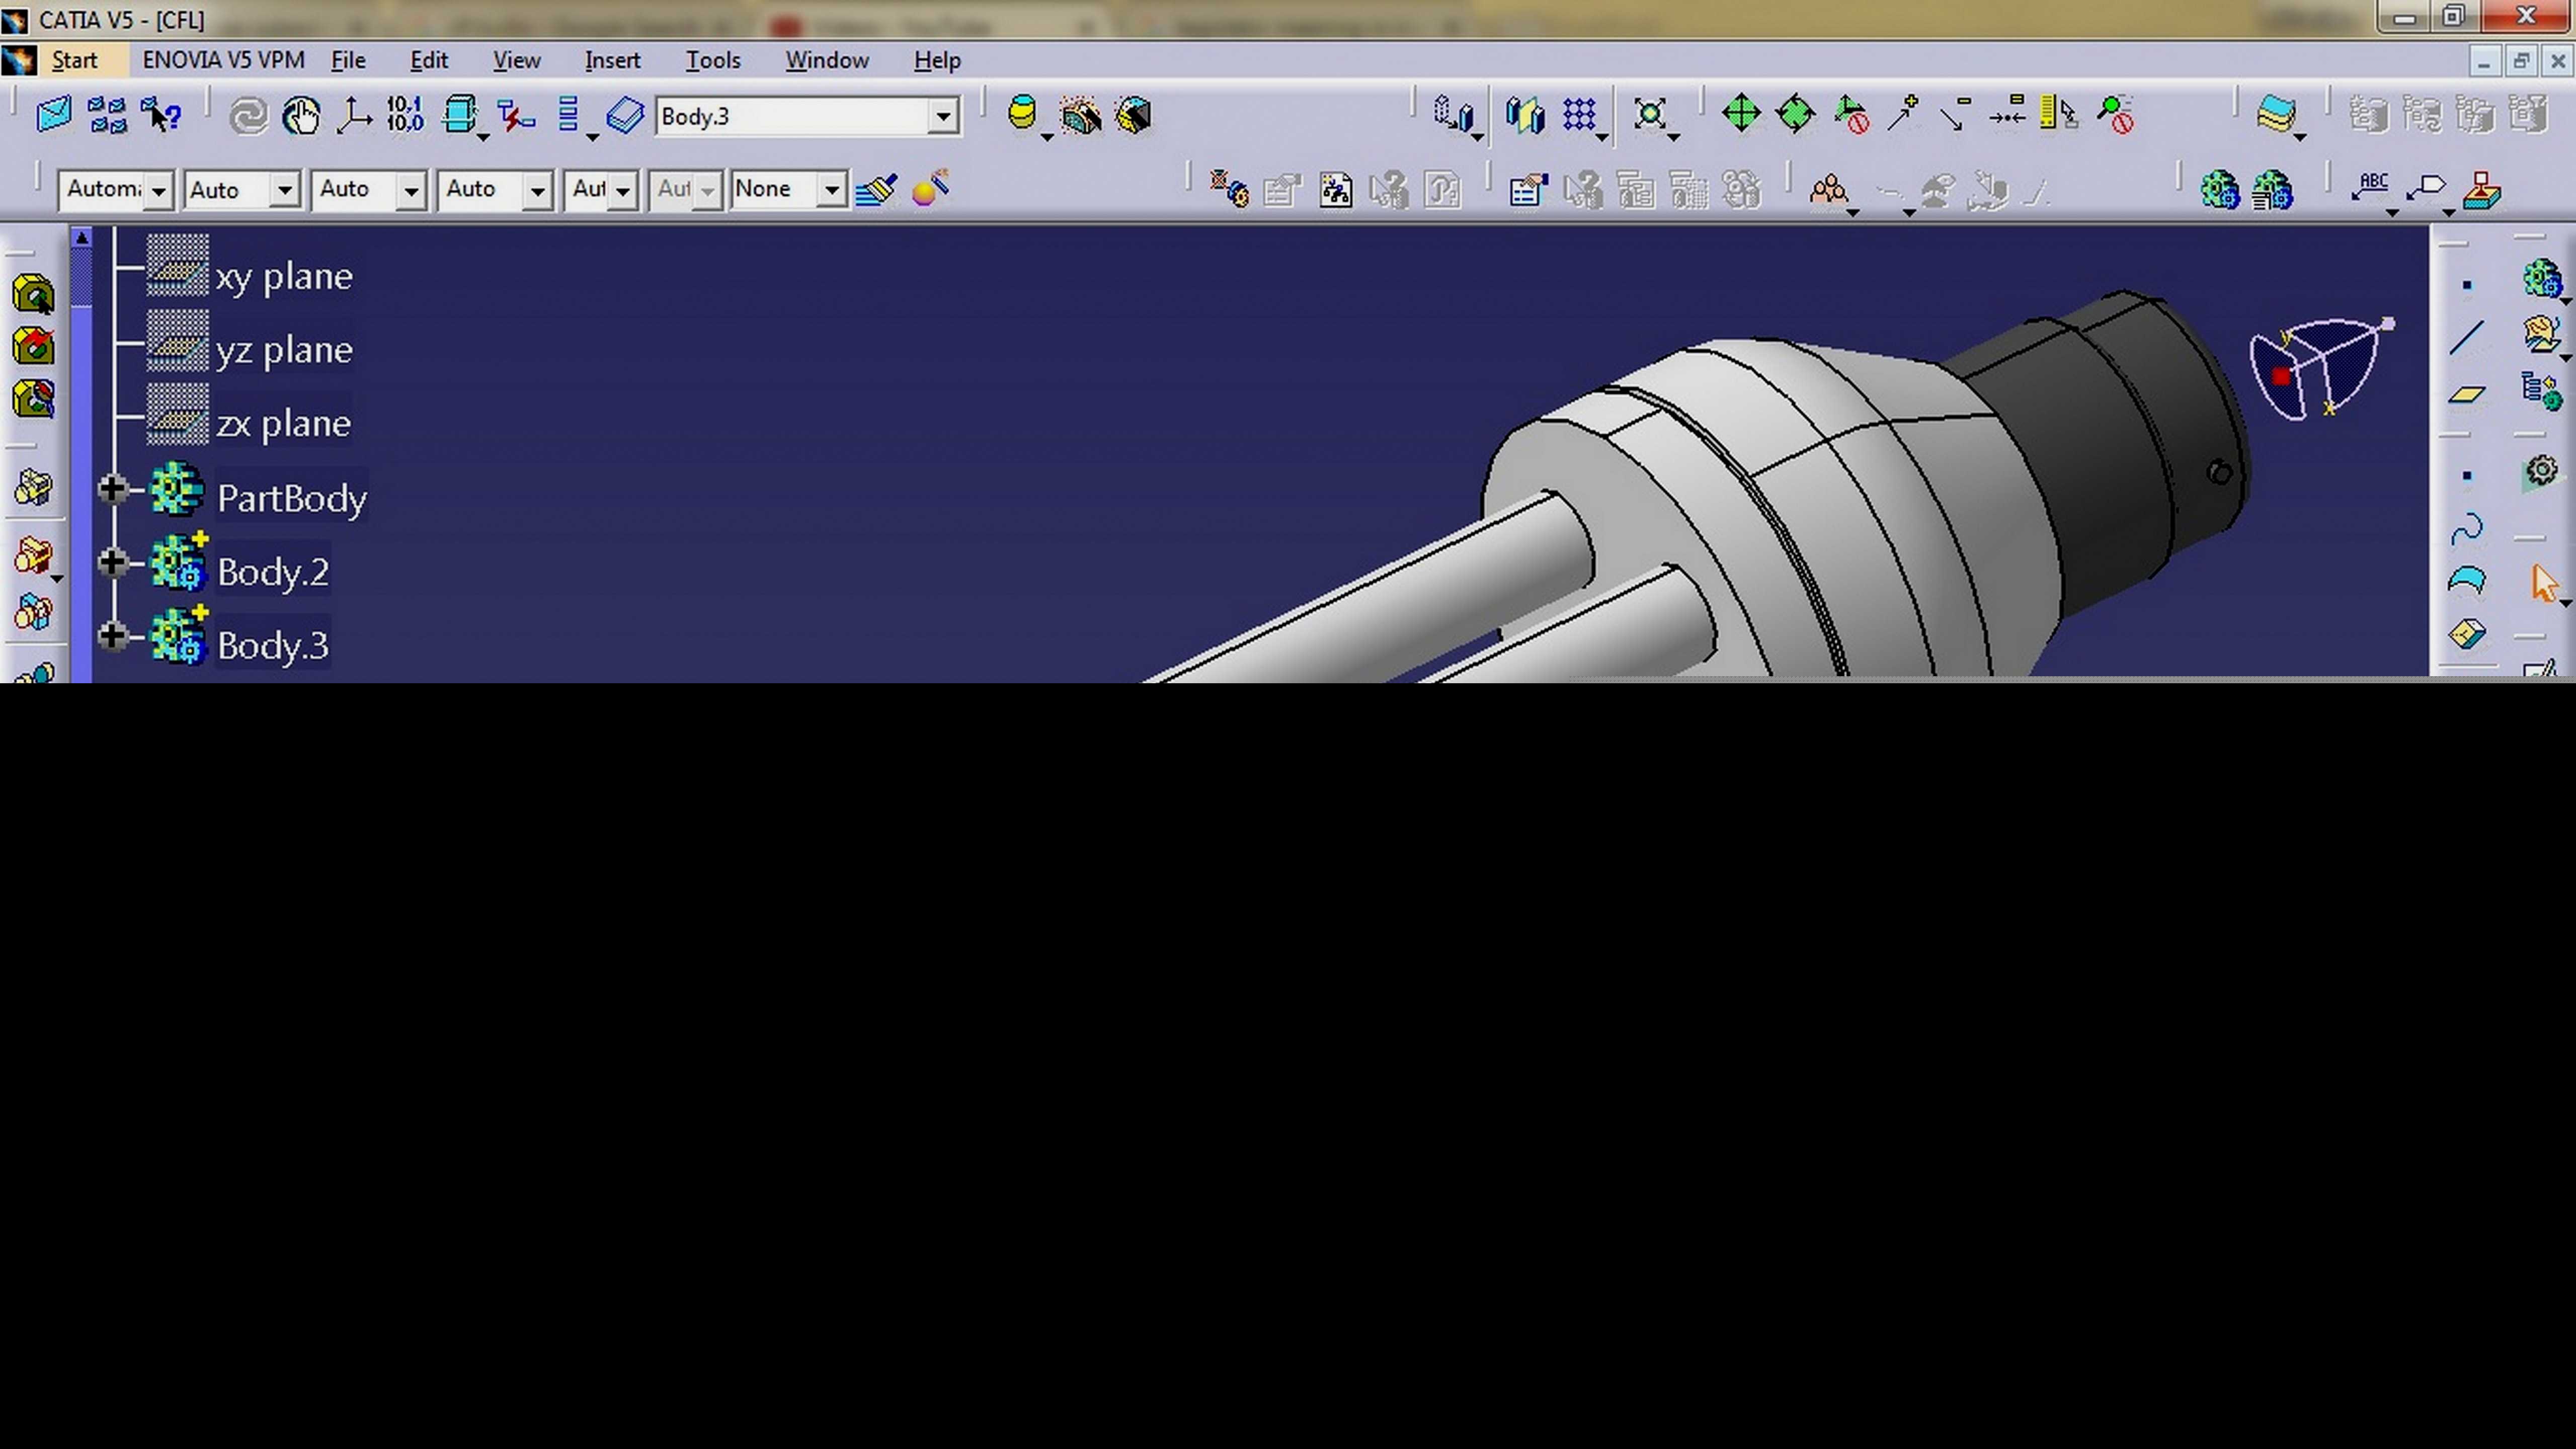Click the topmost icon in left vertical toolbar
Image resolution: width=2576 pixels, height=1449 pixels.
(x=33, y=294)
